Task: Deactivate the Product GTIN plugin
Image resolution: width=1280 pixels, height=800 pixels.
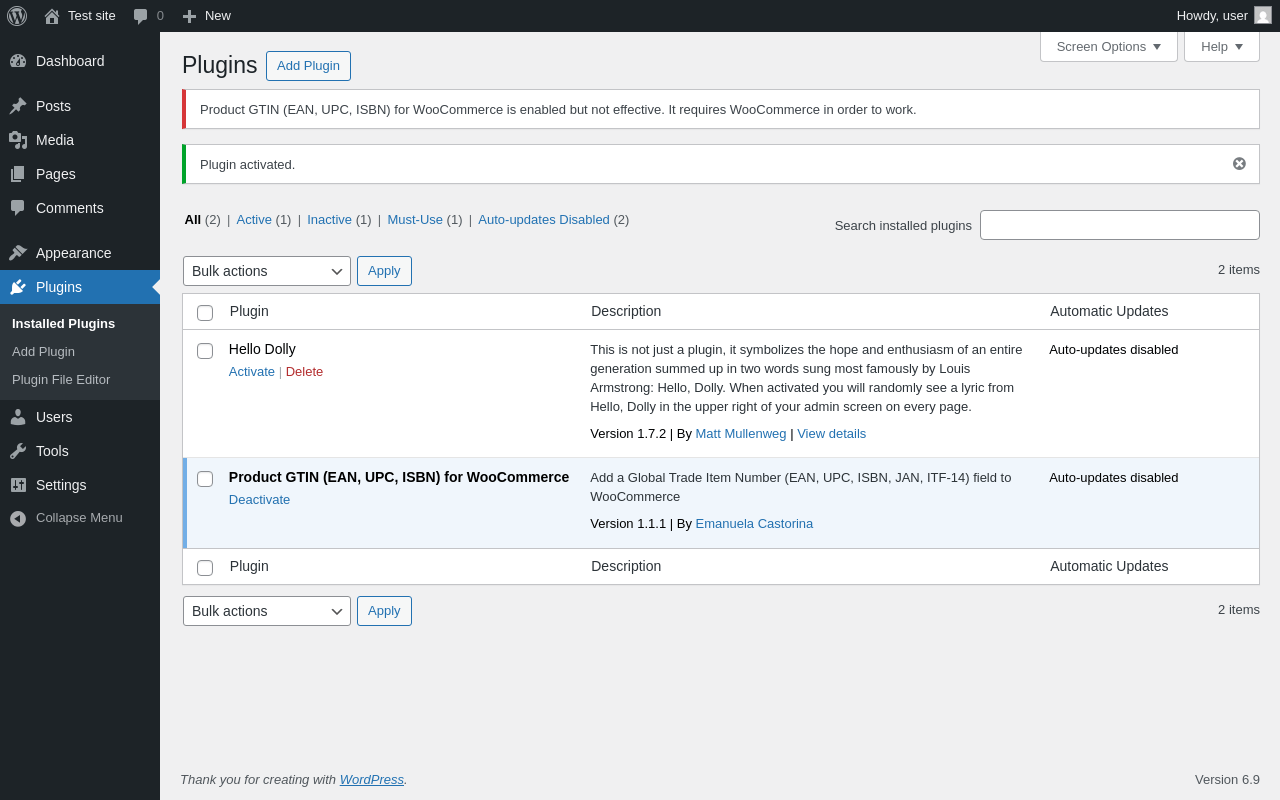Action: coord(259,500)
